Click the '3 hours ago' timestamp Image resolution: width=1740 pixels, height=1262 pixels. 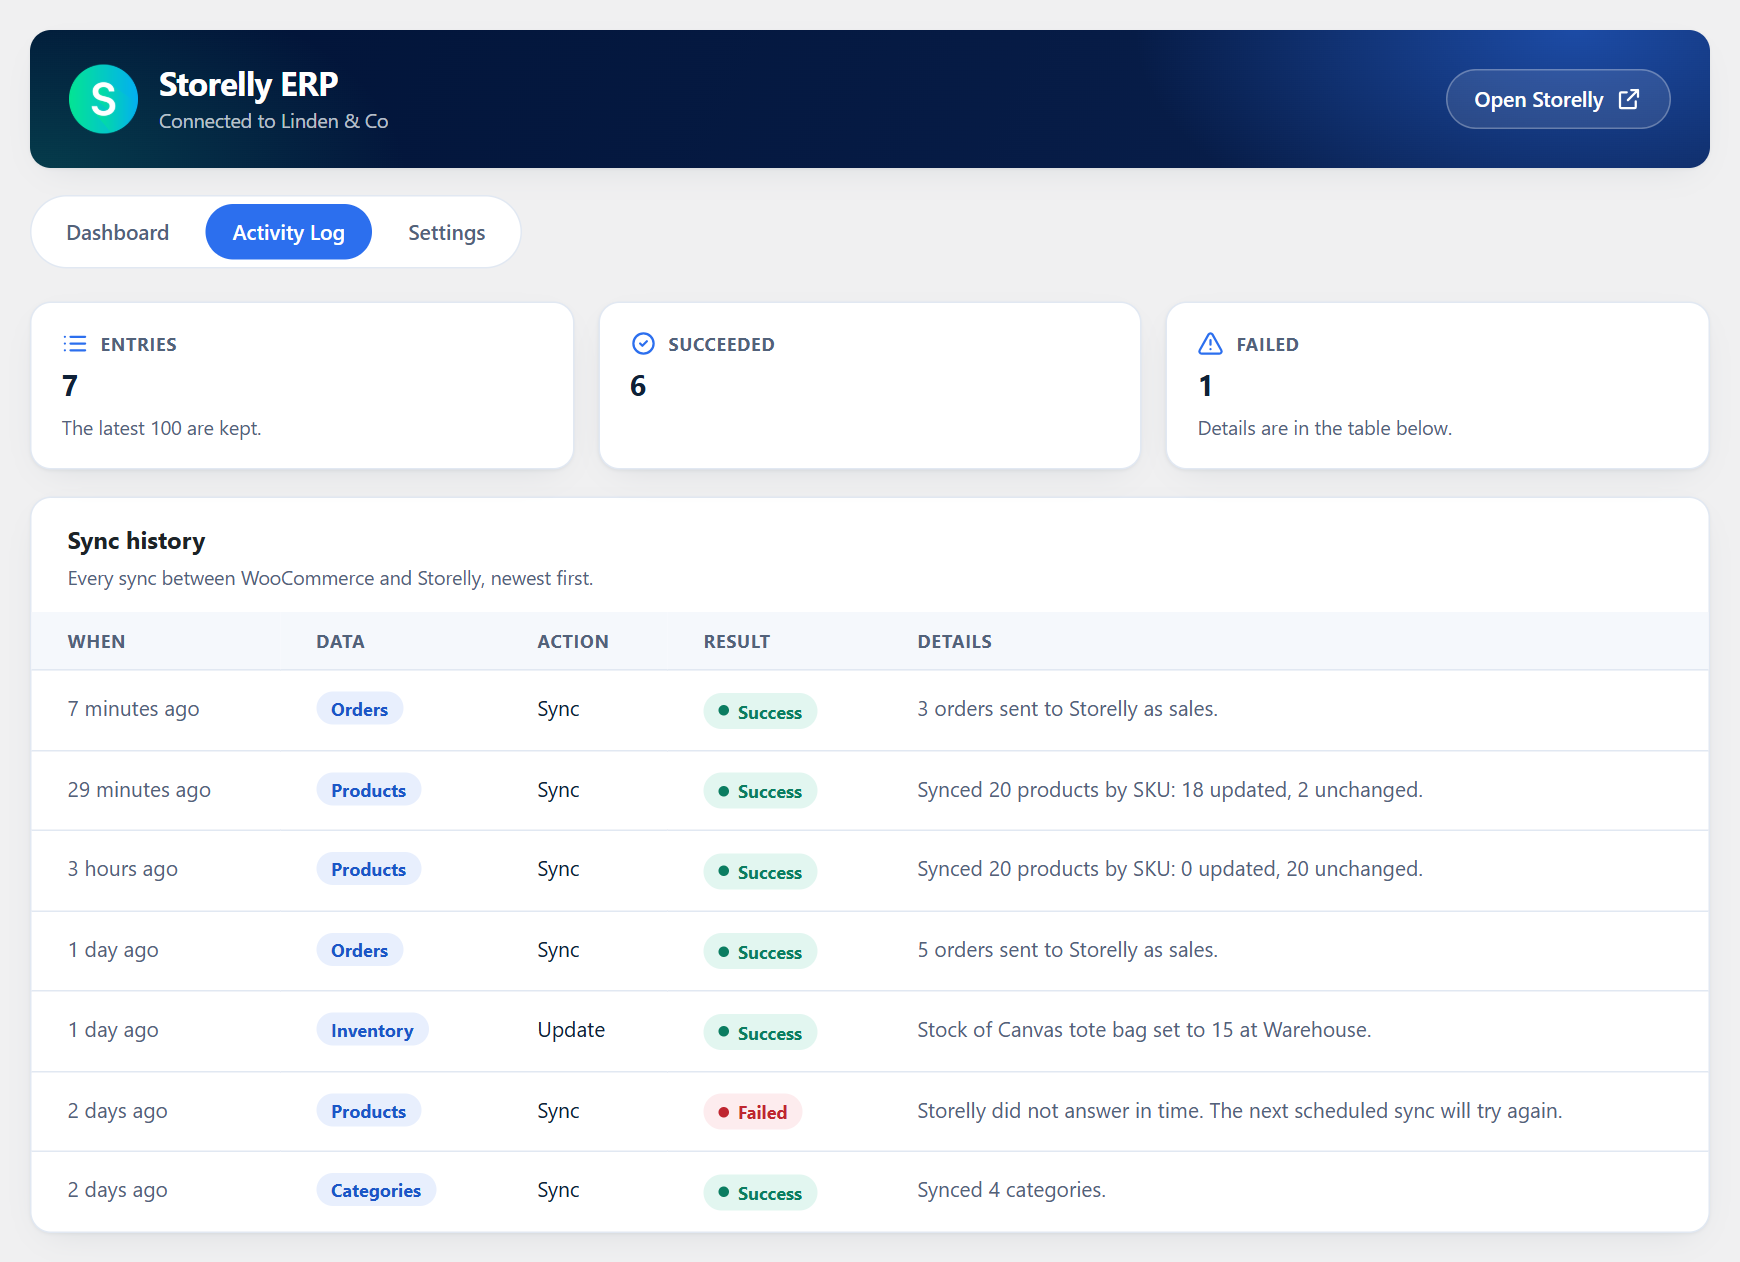click(x=123, y=869)
